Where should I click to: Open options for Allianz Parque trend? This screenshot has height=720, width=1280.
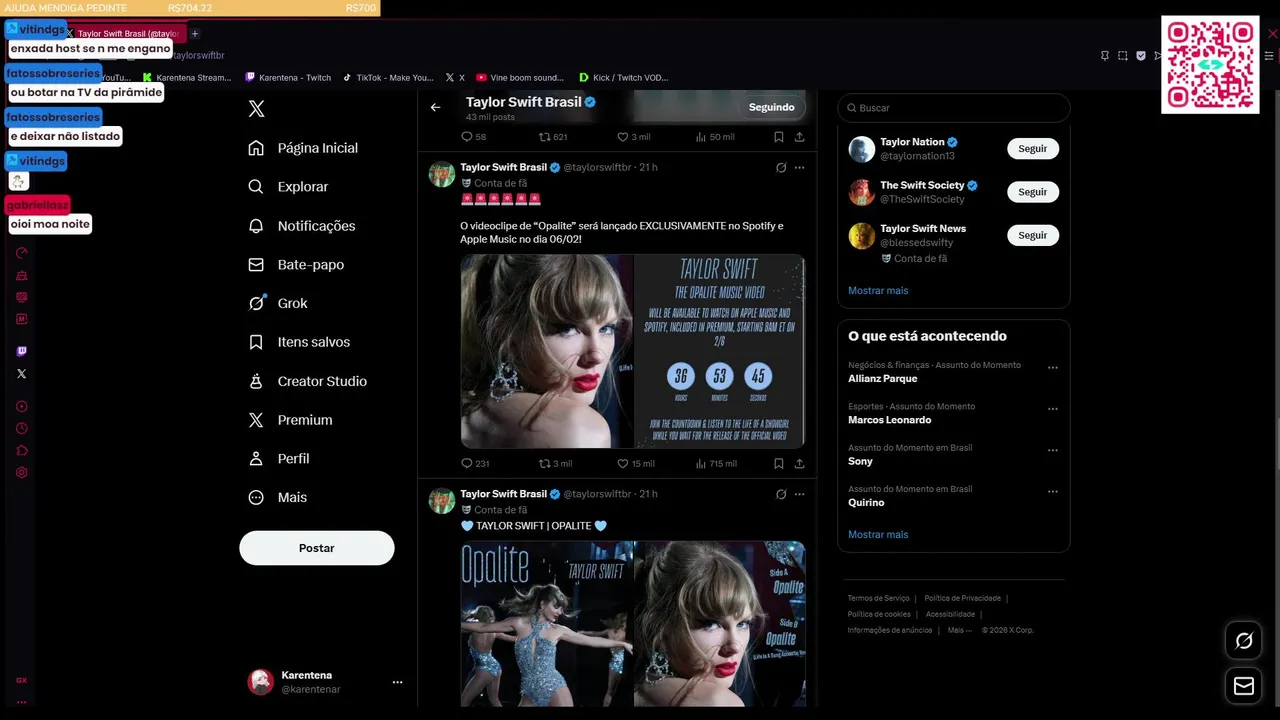click(x=1052, y=368)
